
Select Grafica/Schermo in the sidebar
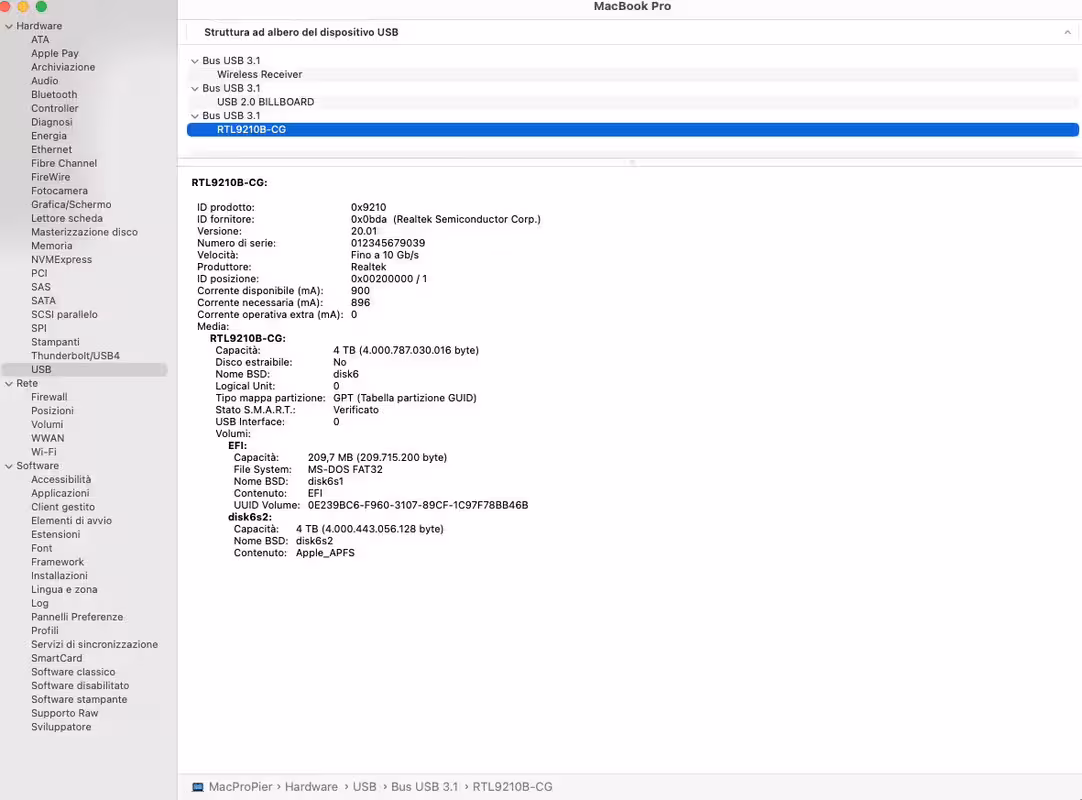pos(71,205)
